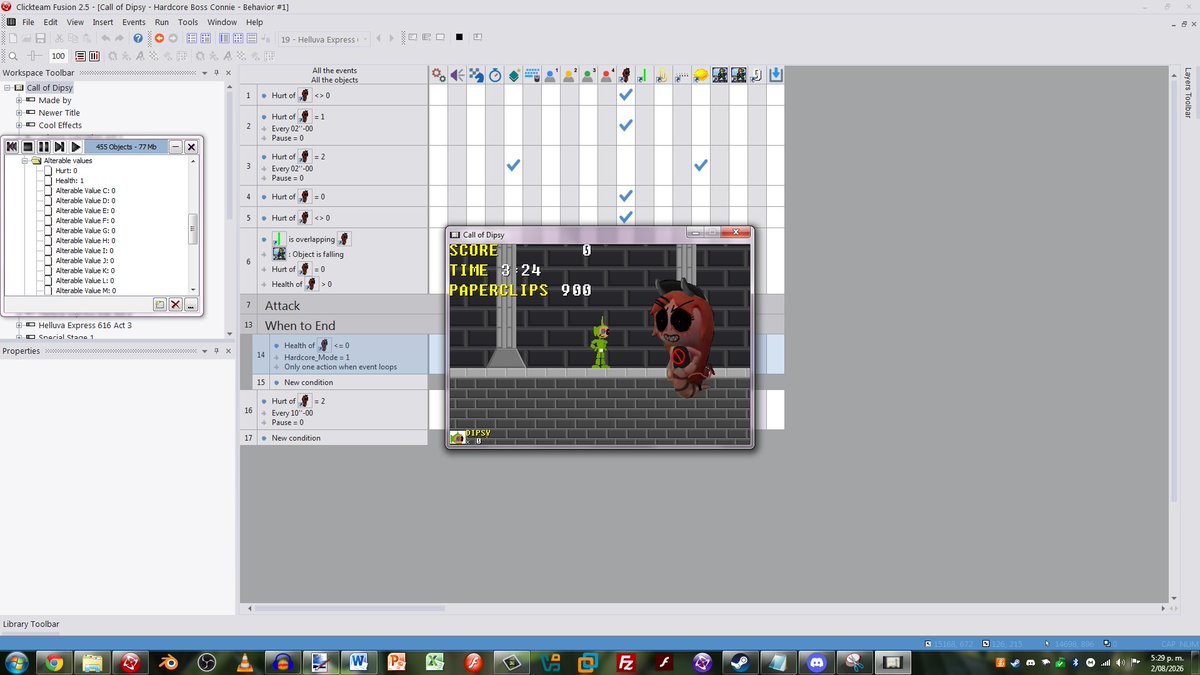
Task: Expand the Call of Dipsy tree root
Action: [6, 88]
